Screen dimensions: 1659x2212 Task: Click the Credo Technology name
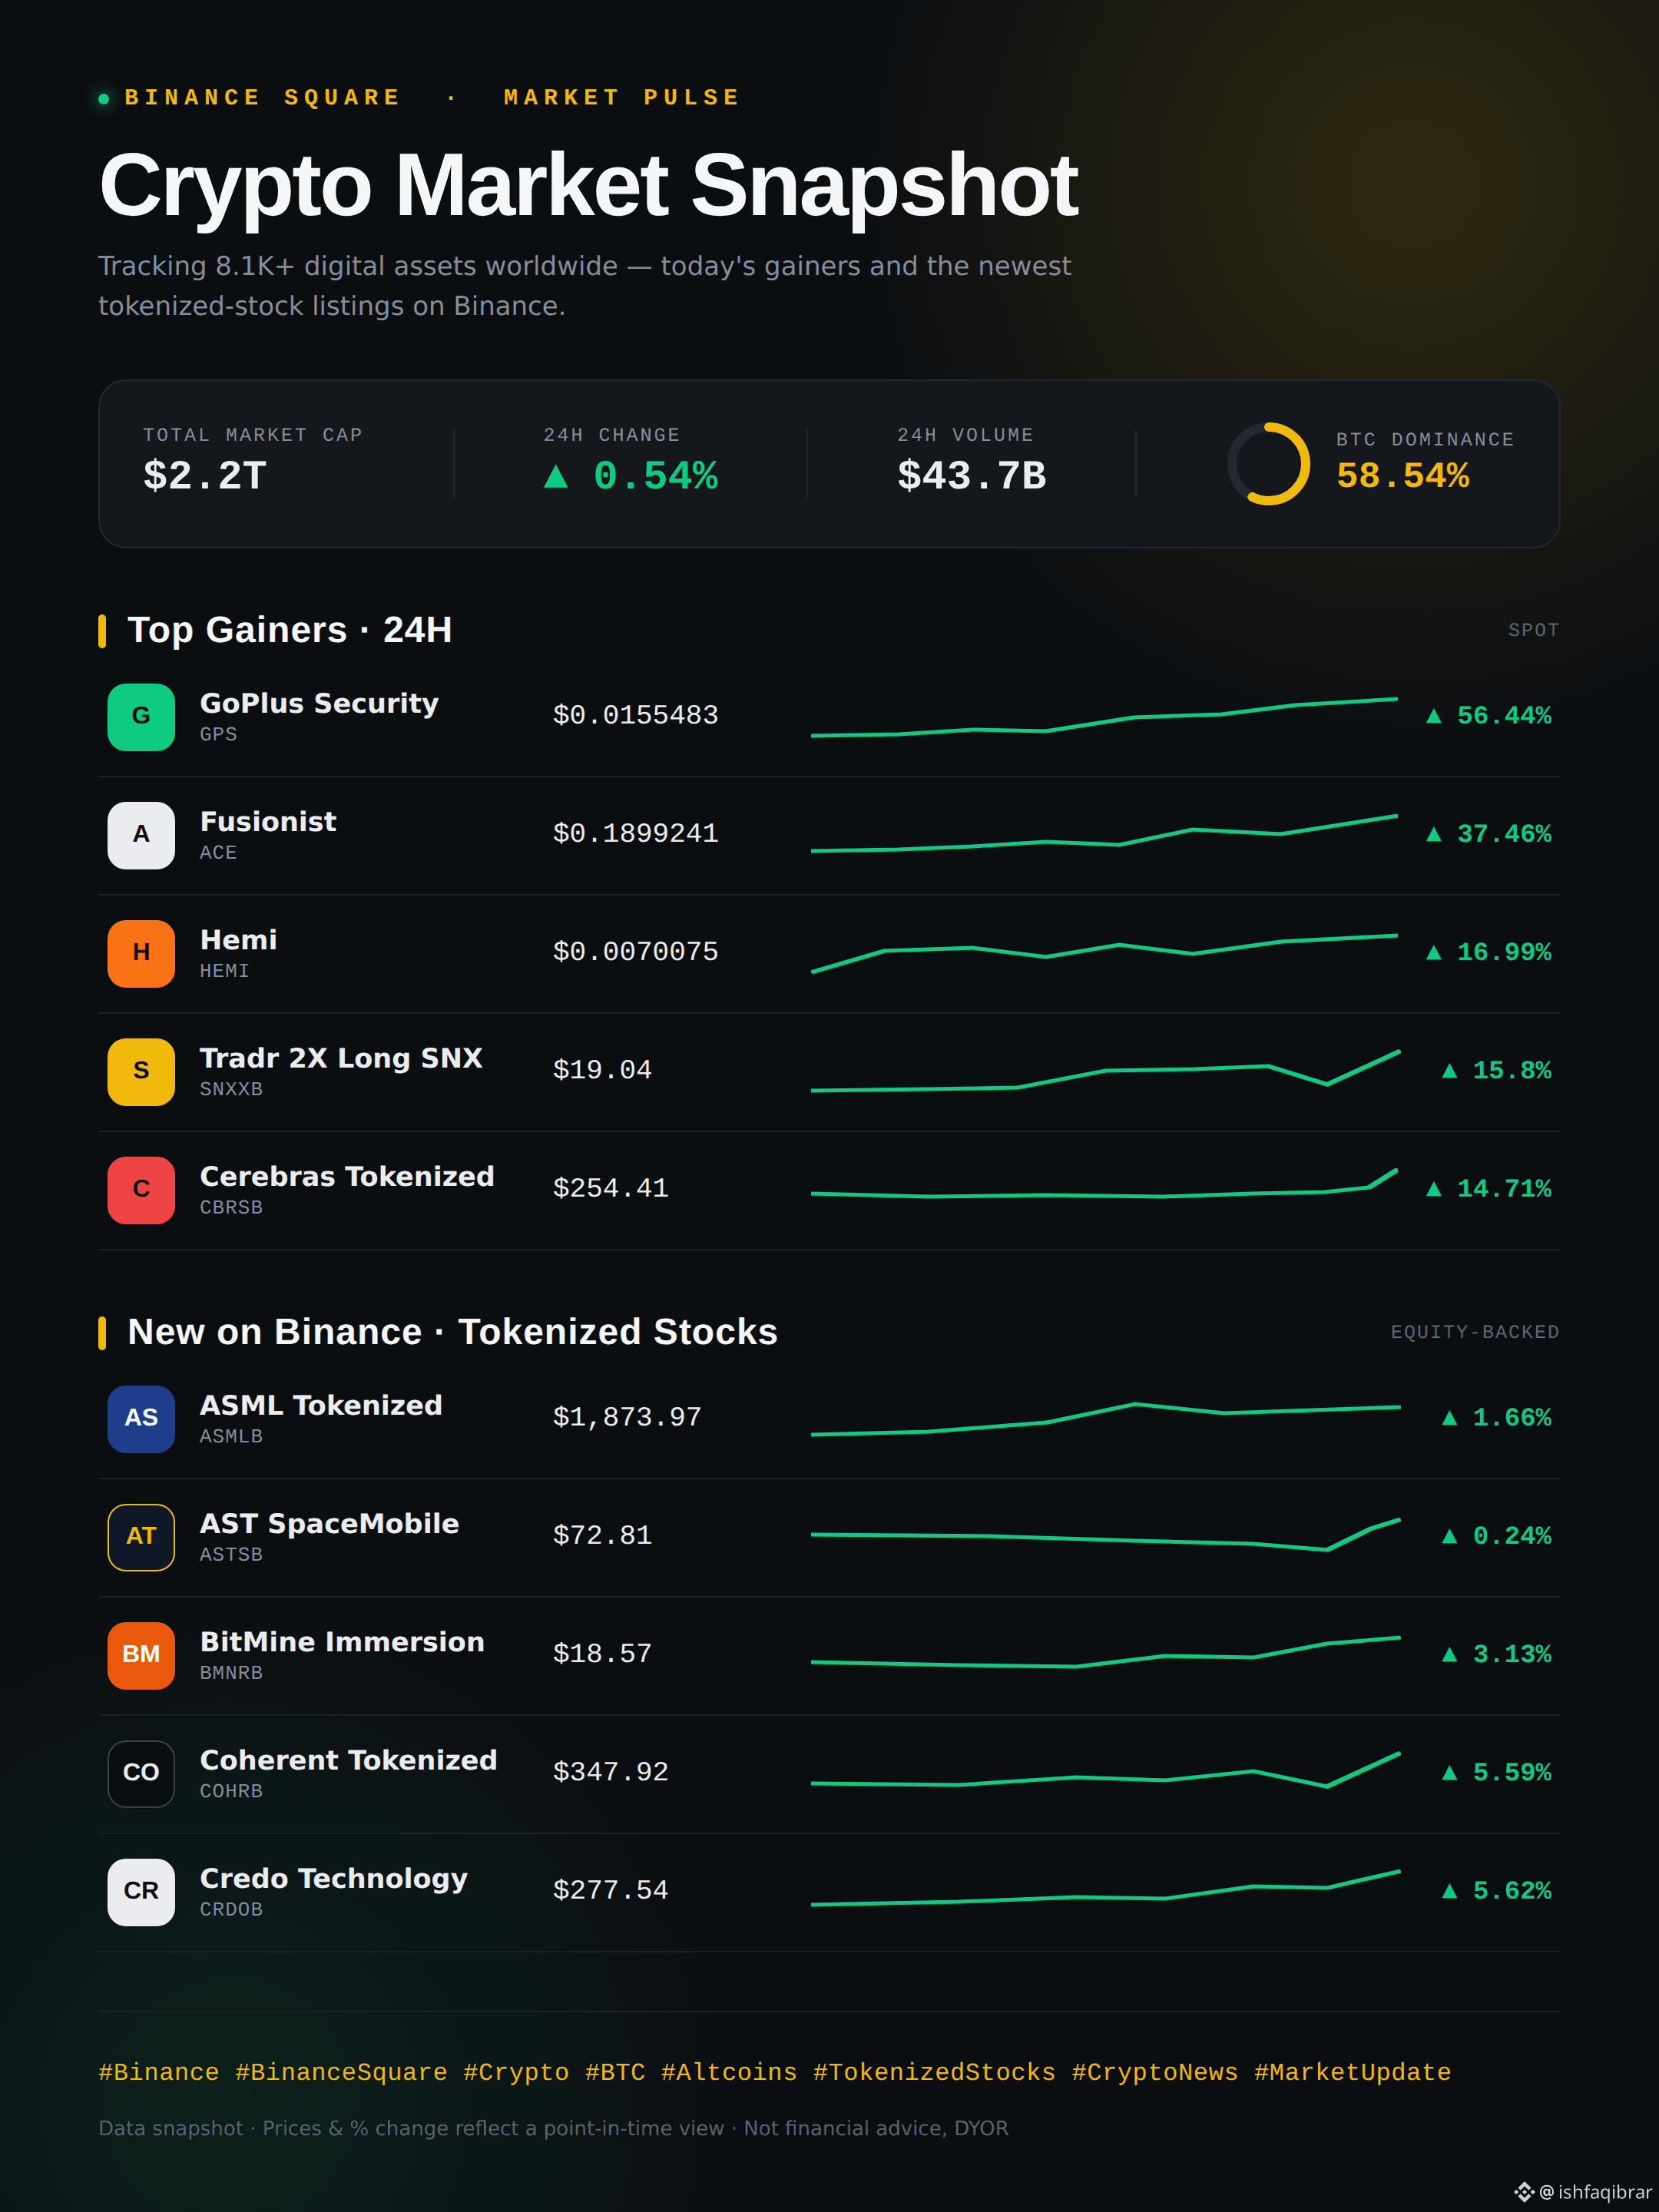point(334,1879)
